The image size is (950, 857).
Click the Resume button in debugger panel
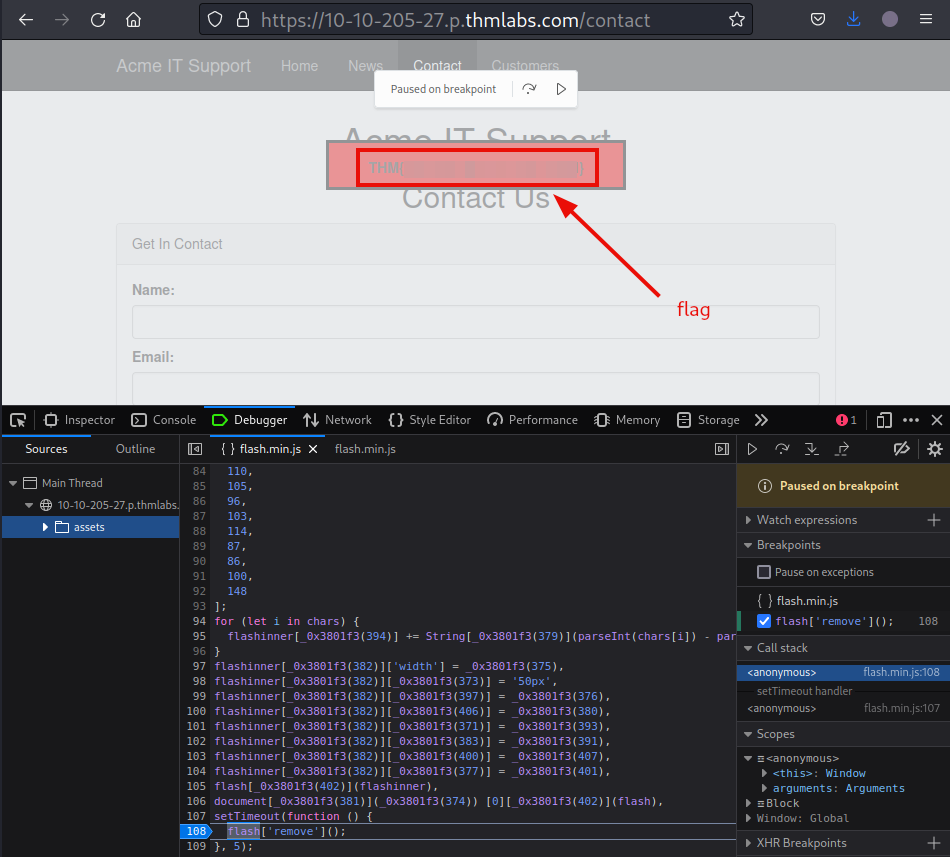click(753, 449)
